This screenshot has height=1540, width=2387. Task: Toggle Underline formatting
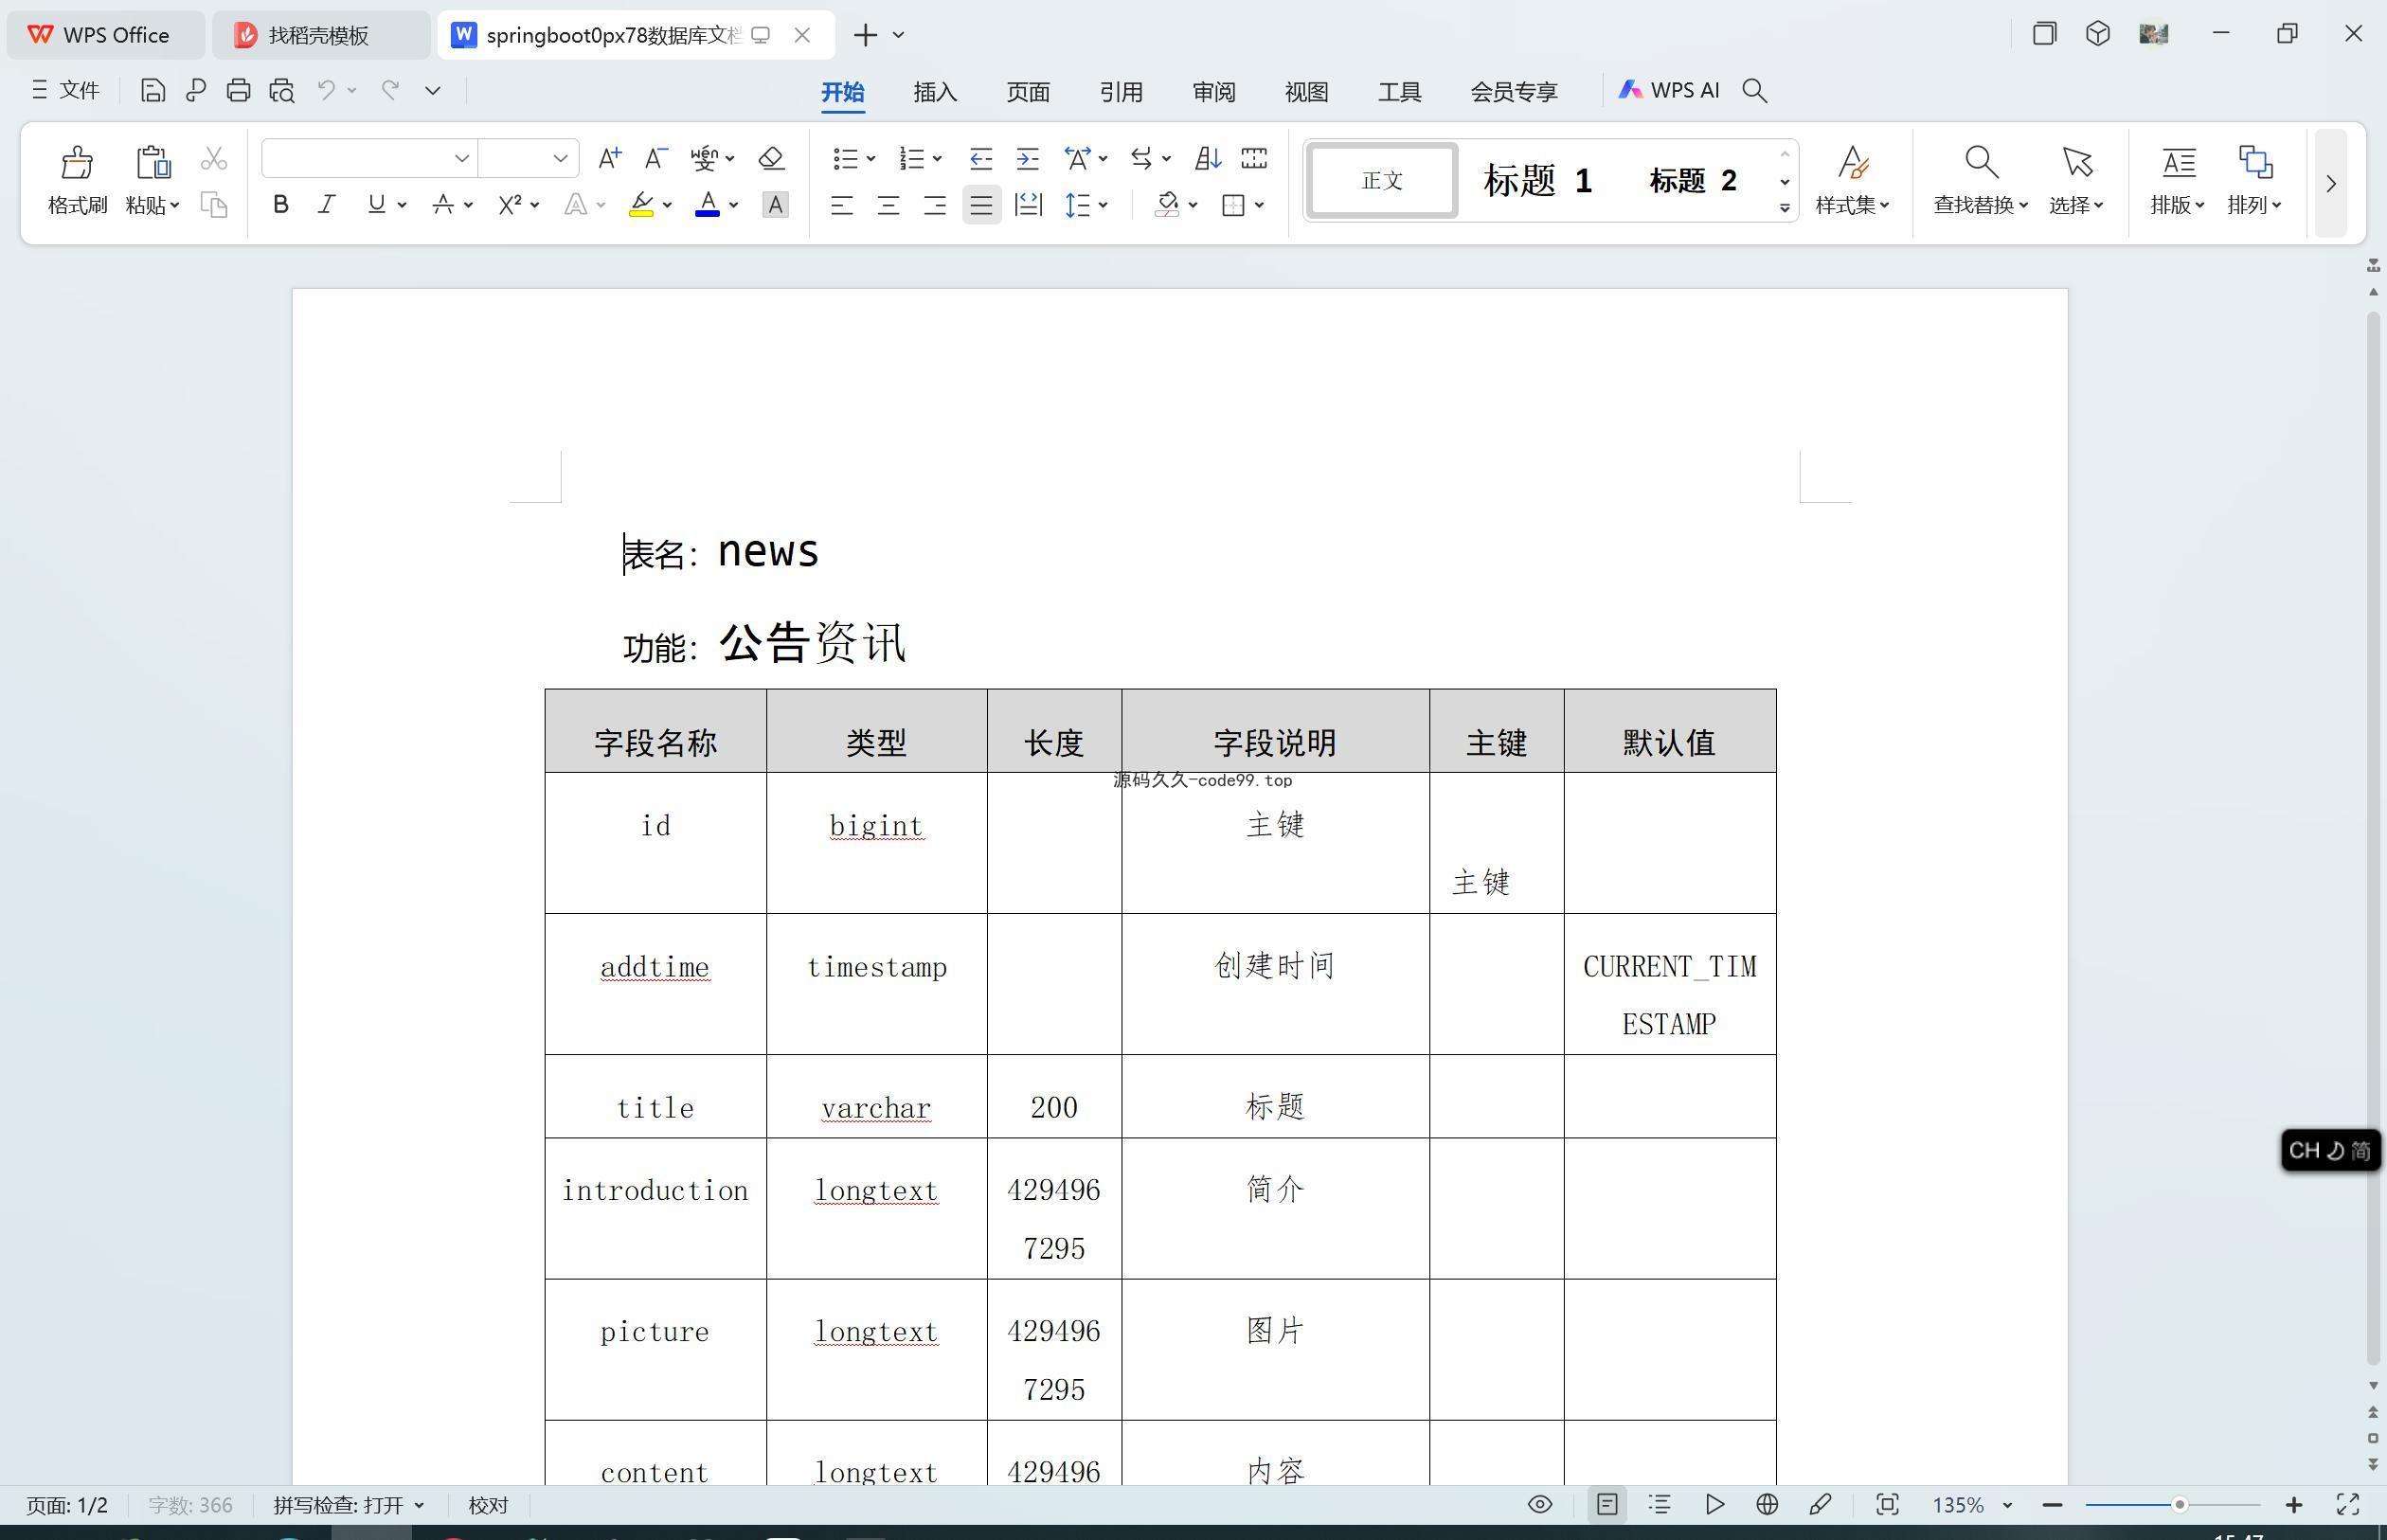point(376,205)
